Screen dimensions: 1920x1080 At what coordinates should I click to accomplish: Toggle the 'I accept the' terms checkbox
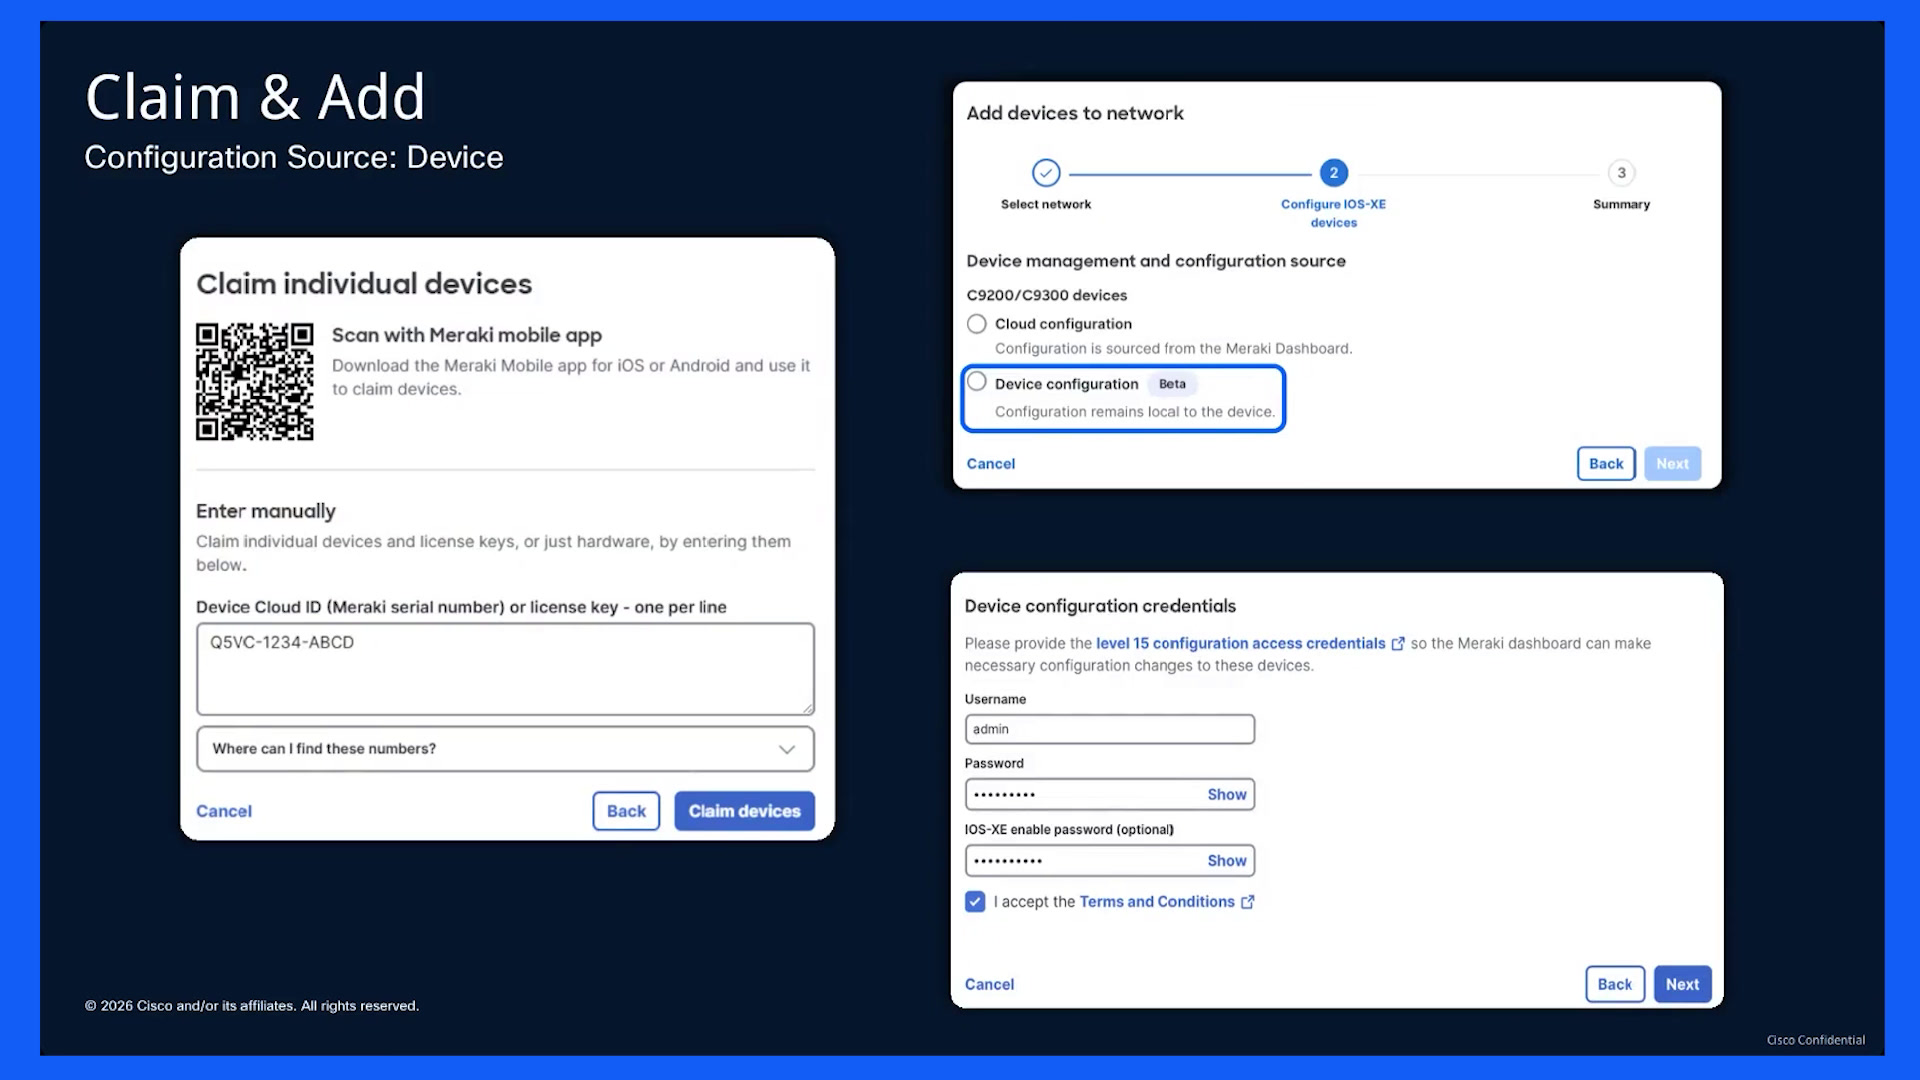pos(975,902)
